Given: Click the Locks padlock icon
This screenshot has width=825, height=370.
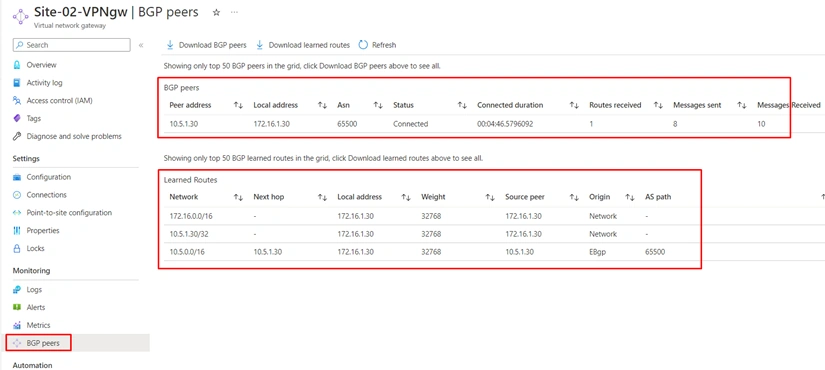Looking at the screenshot, I should [17, 248].
